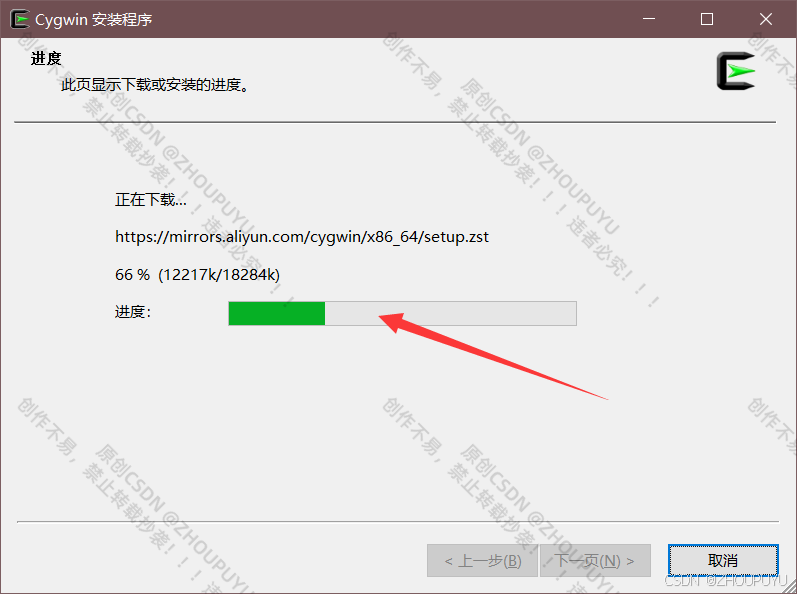Maximize the Cygwin installer window
Image resolution: width=797 pixels, height=594 pixels.
[x=707, y=19]
